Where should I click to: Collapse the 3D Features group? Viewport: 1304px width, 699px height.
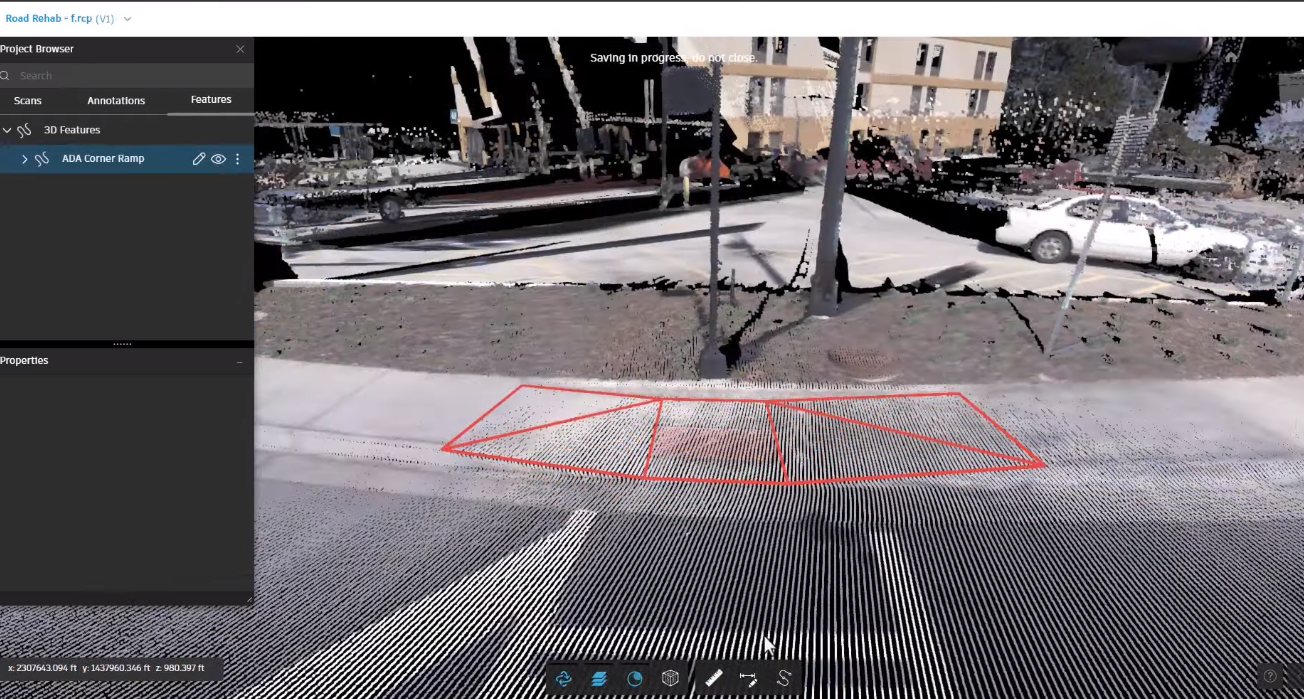(x=7, y=130)
